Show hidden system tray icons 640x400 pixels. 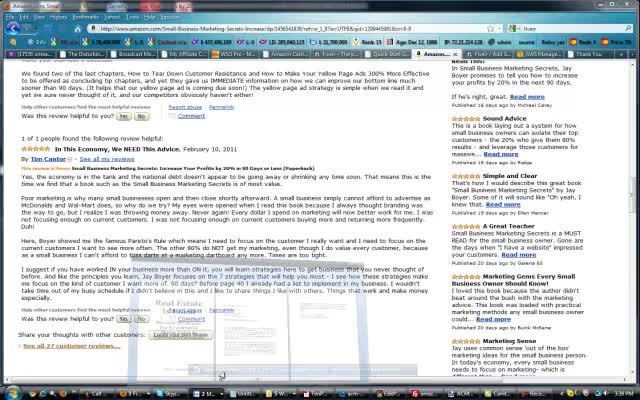coord(562,394)
